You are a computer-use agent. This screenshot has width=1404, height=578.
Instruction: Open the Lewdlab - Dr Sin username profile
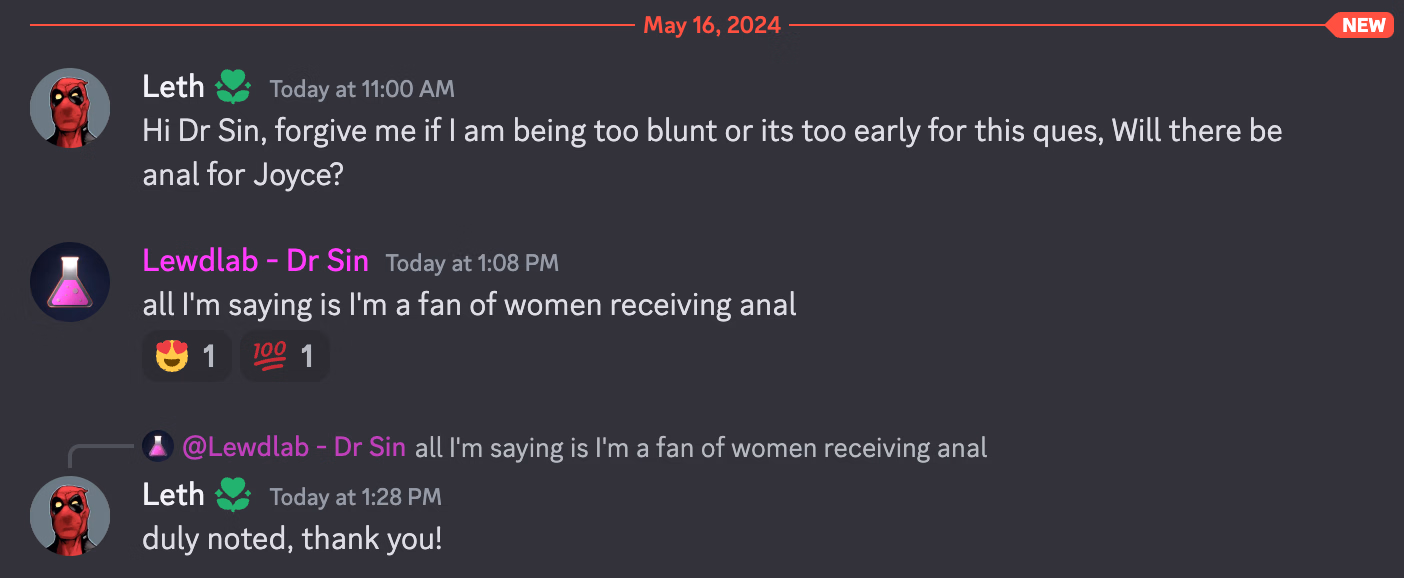tap(256, 261)
